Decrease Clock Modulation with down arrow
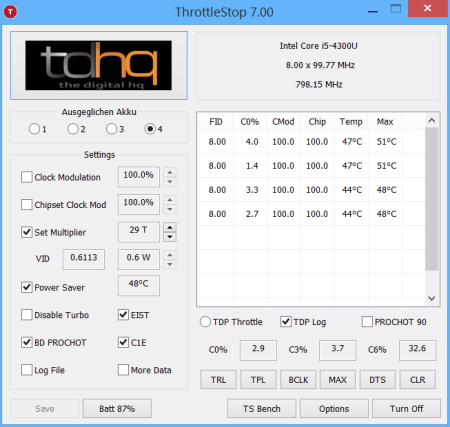 pyautogui.click(x=170, y=182)
